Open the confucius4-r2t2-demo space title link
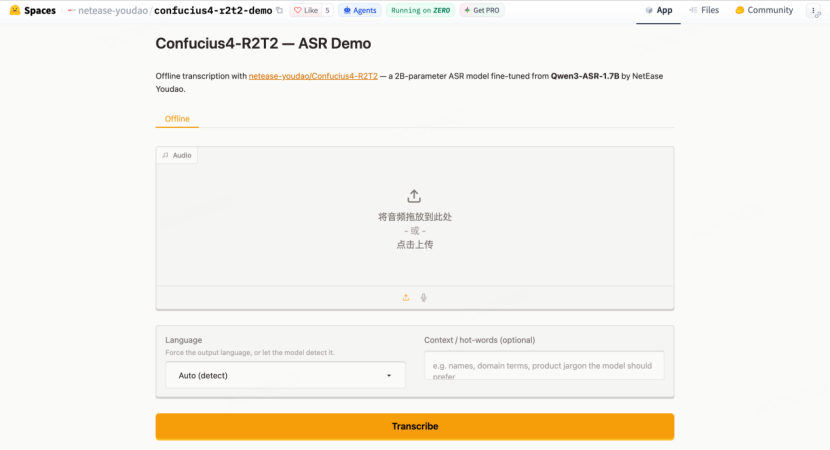The width and height of the screenshot is (830, 450). 213,10
